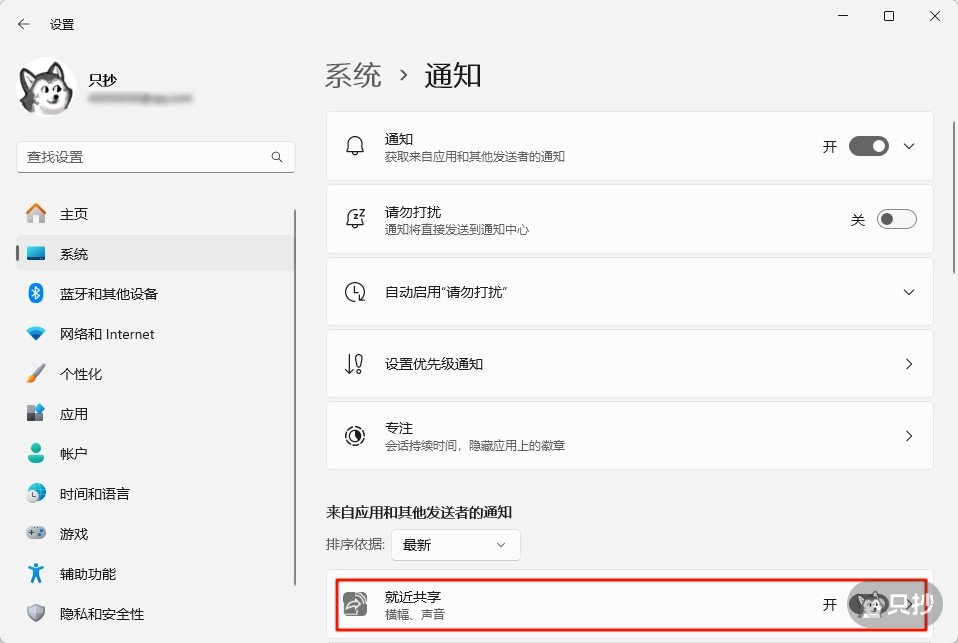Expand the 通知 section chevron
The width and height of the screenshot is (958, 643).
coord(909,146)
